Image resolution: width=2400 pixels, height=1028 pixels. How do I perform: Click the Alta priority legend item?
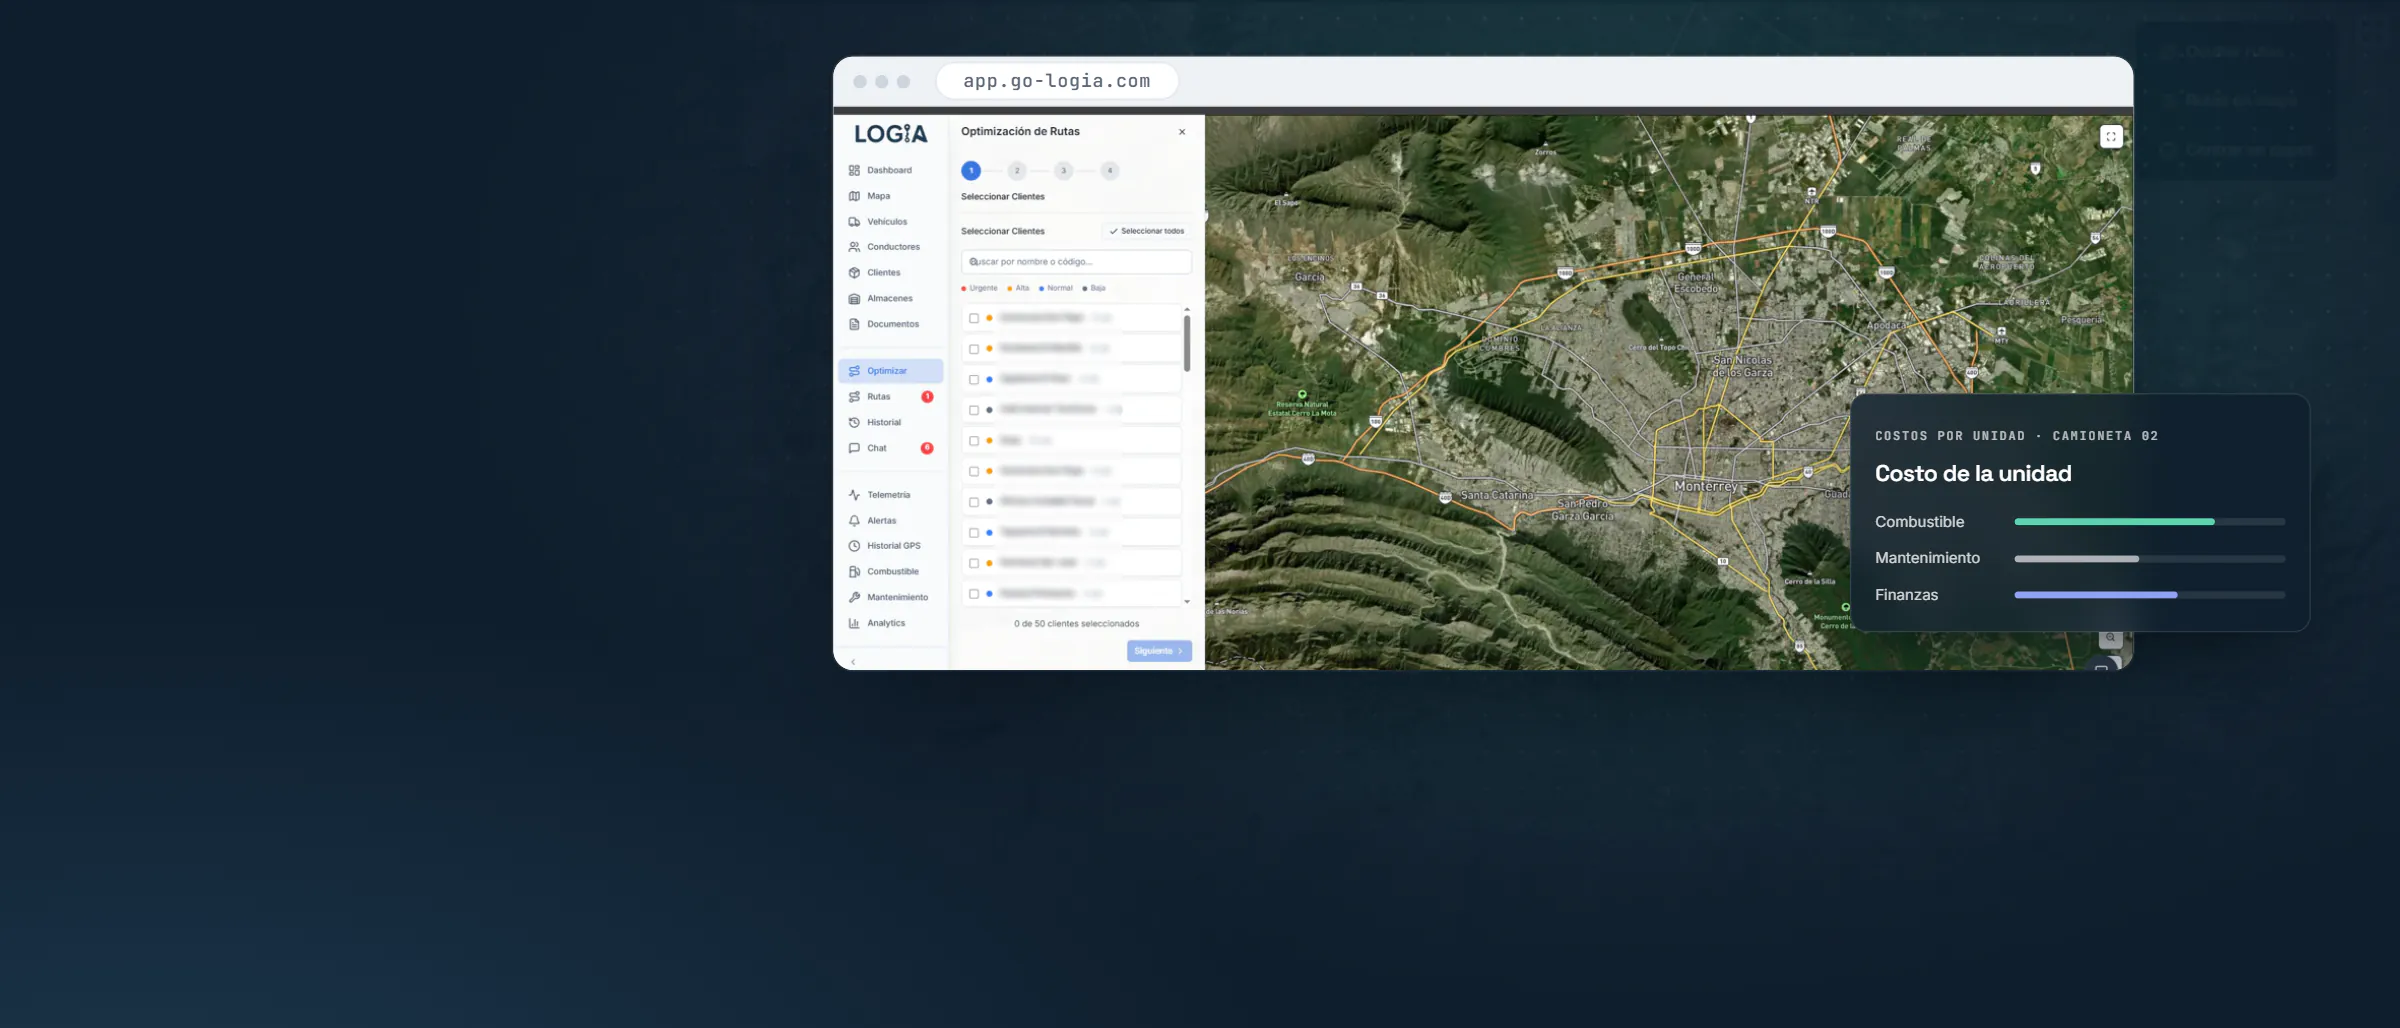[x=1018, y=288]
